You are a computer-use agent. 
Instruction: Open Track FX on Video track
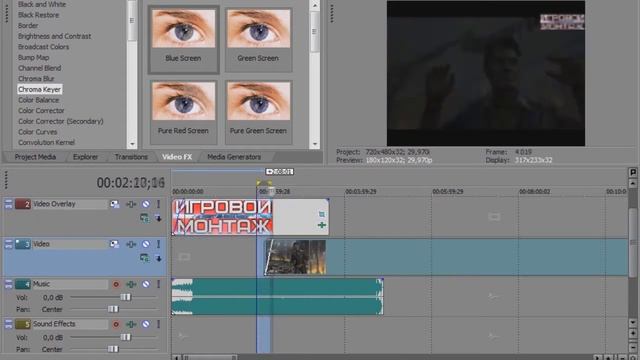click(x=131, y=244)
